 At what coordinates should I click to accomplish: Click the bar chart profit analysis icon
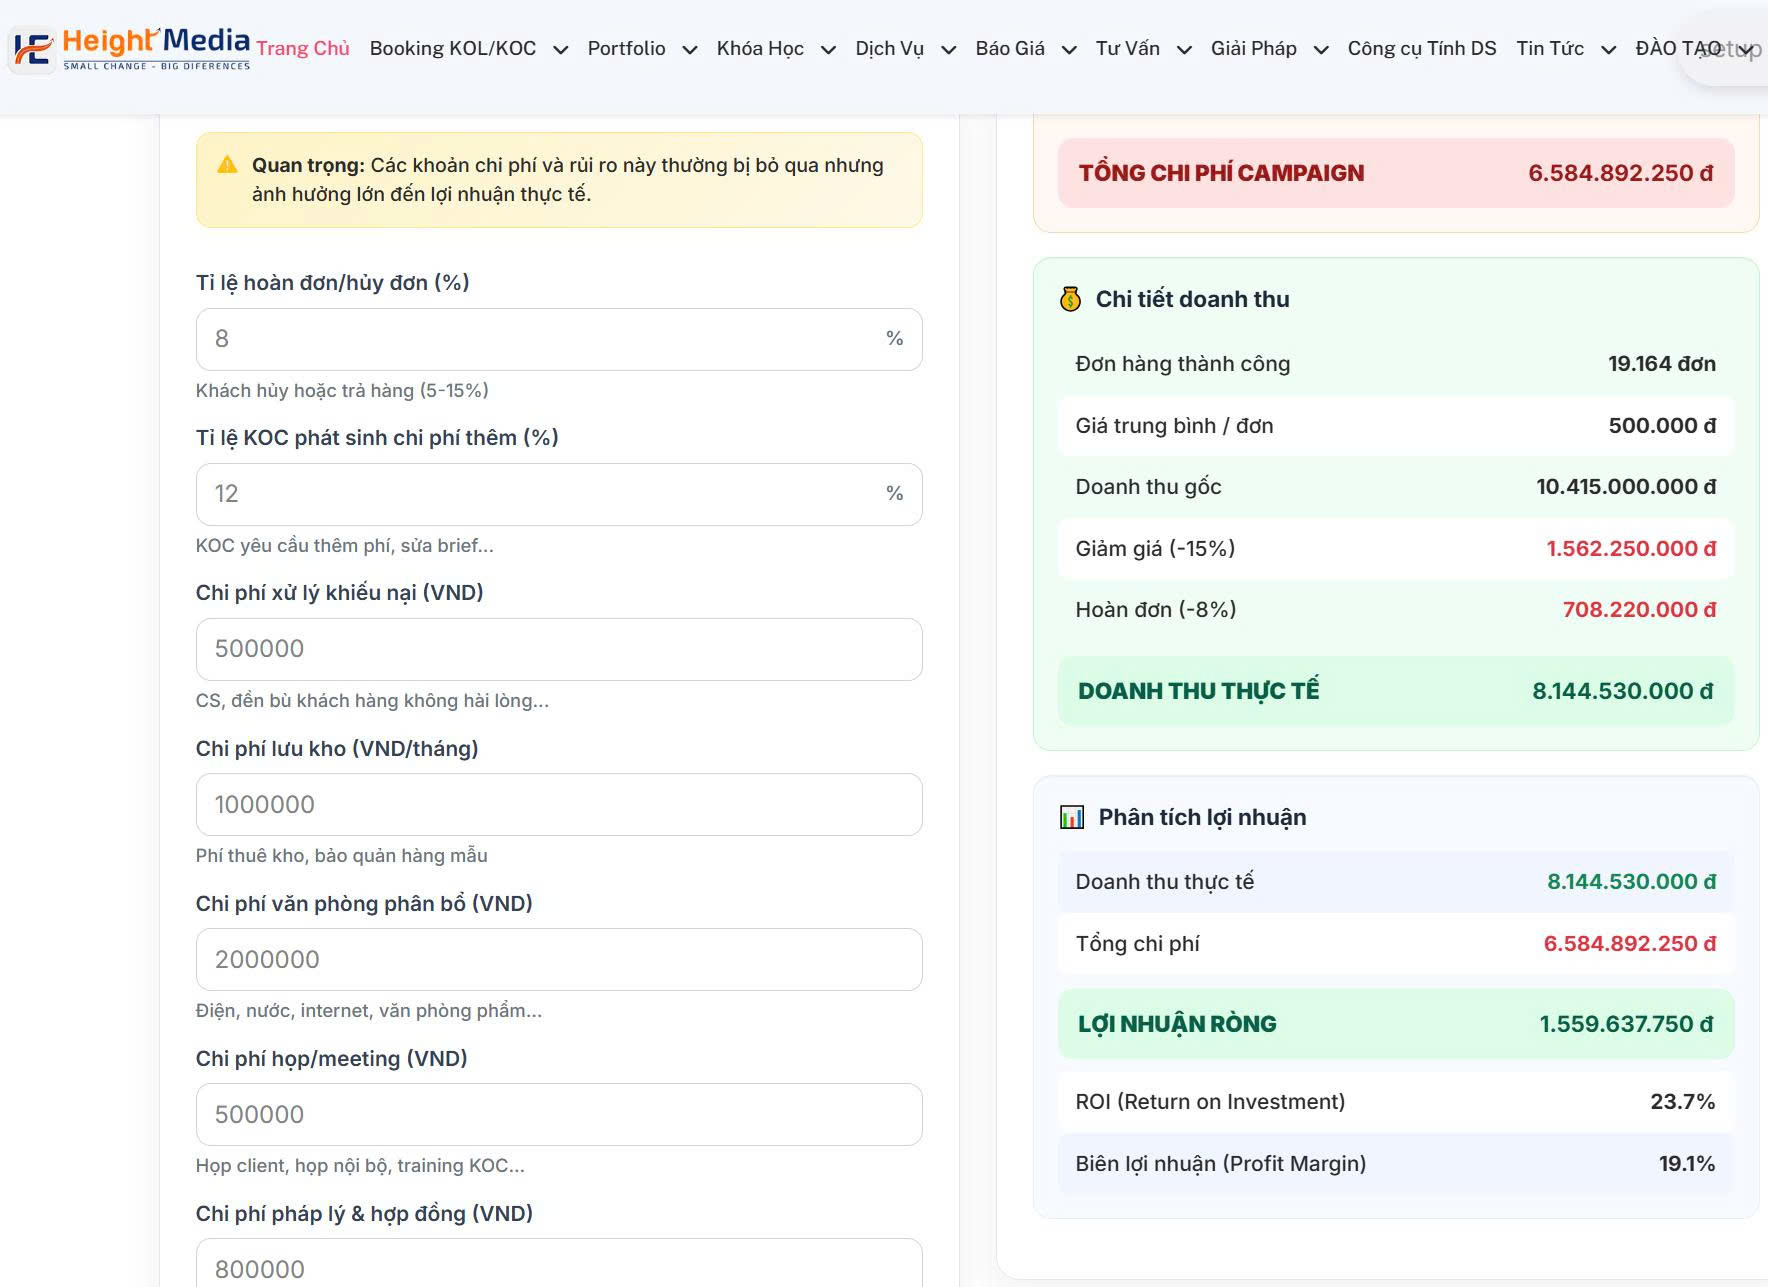click(1071, 817)
